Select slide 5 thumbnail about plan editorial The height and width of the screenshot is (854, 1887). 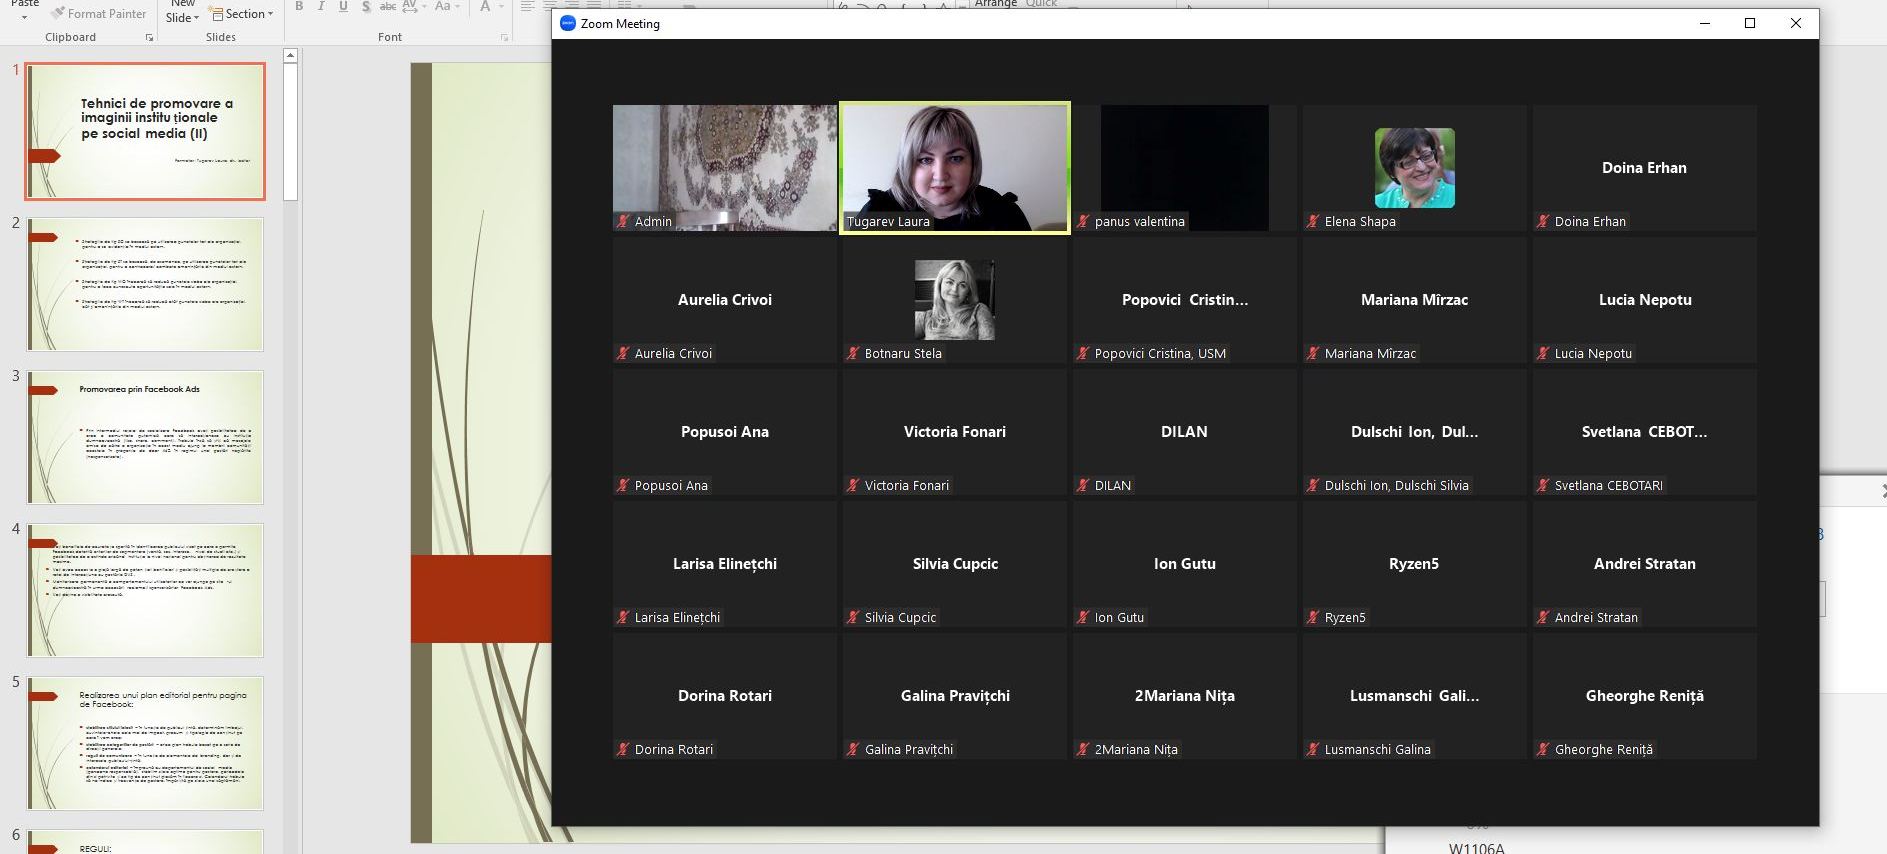click(145, 743)
